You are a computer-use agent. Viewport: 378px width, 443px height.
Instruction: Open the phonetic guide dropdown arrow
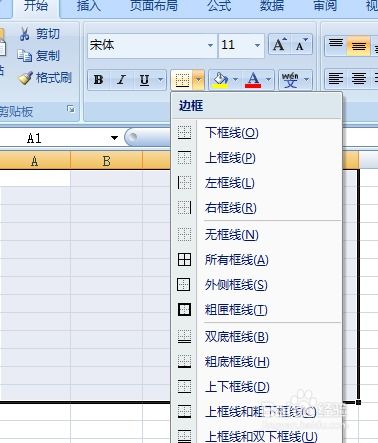tap(306, 80)
